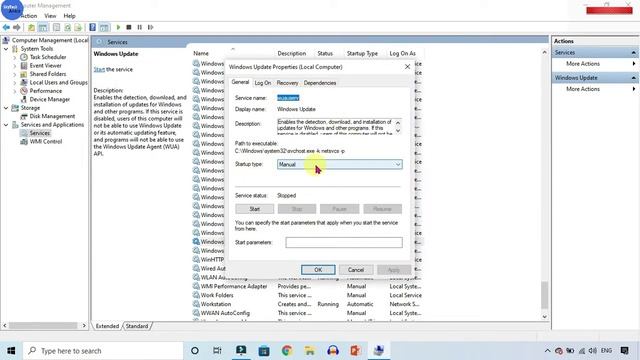Go forward using the toolbar right arrow
Viewport: 640px width, 360px height.
pyautogui.click(x=17, y=27)
